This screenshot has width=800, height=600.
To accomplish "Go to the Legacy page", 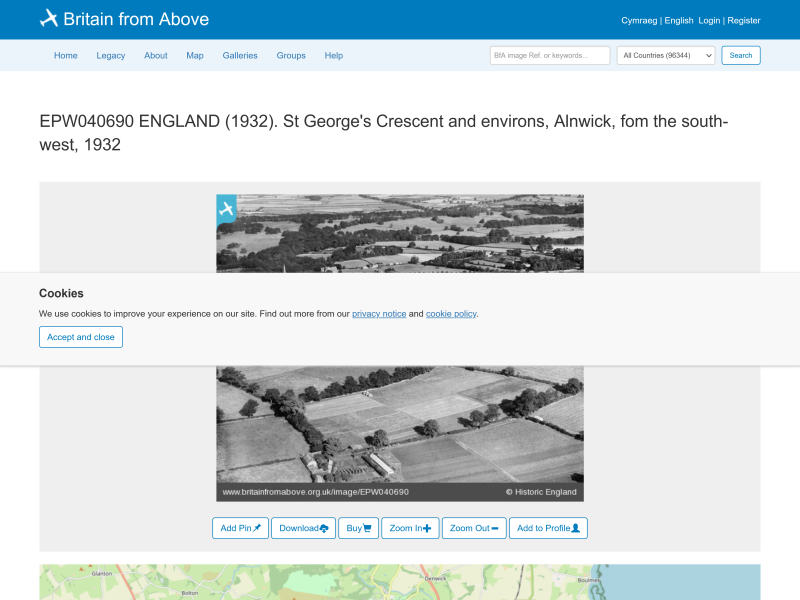I will 111,56.
